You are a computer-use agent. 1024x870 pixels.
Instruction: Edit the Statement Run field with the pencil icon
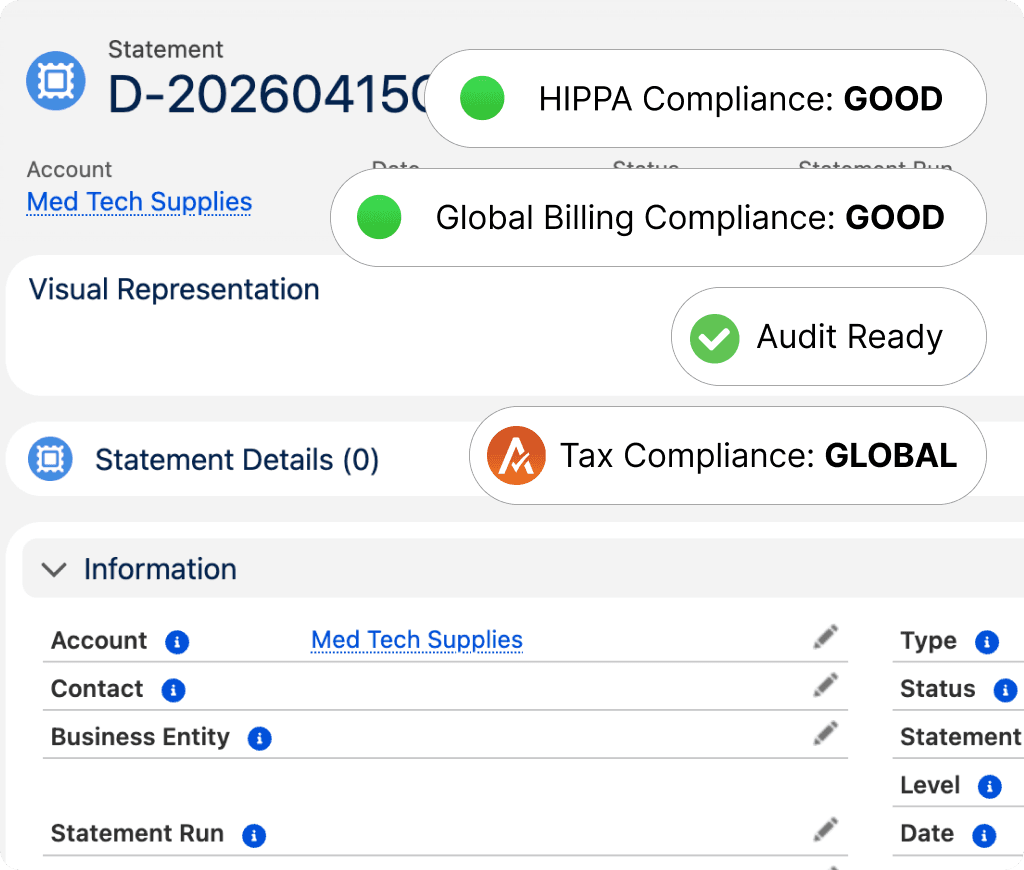pos(825,830)
